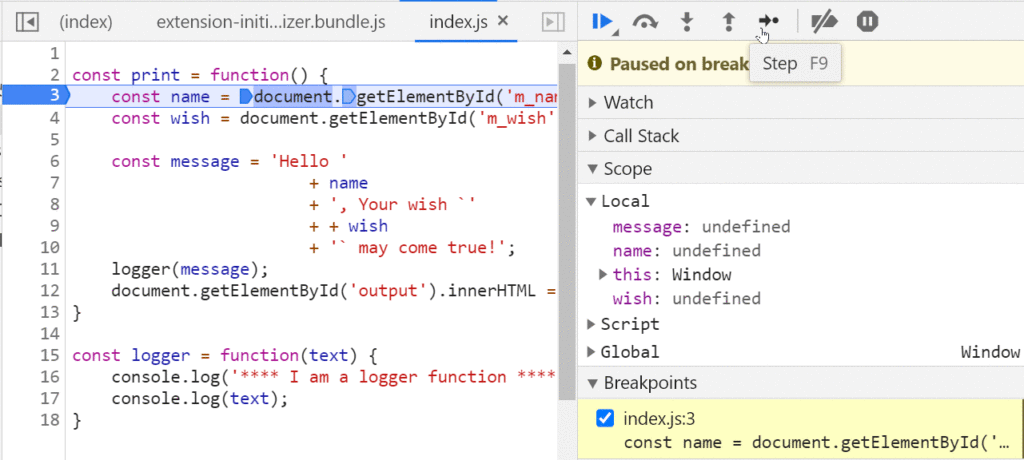Click inline breakpoint marker before document
Screen dimensions: 1024x460
click(246, 97)
